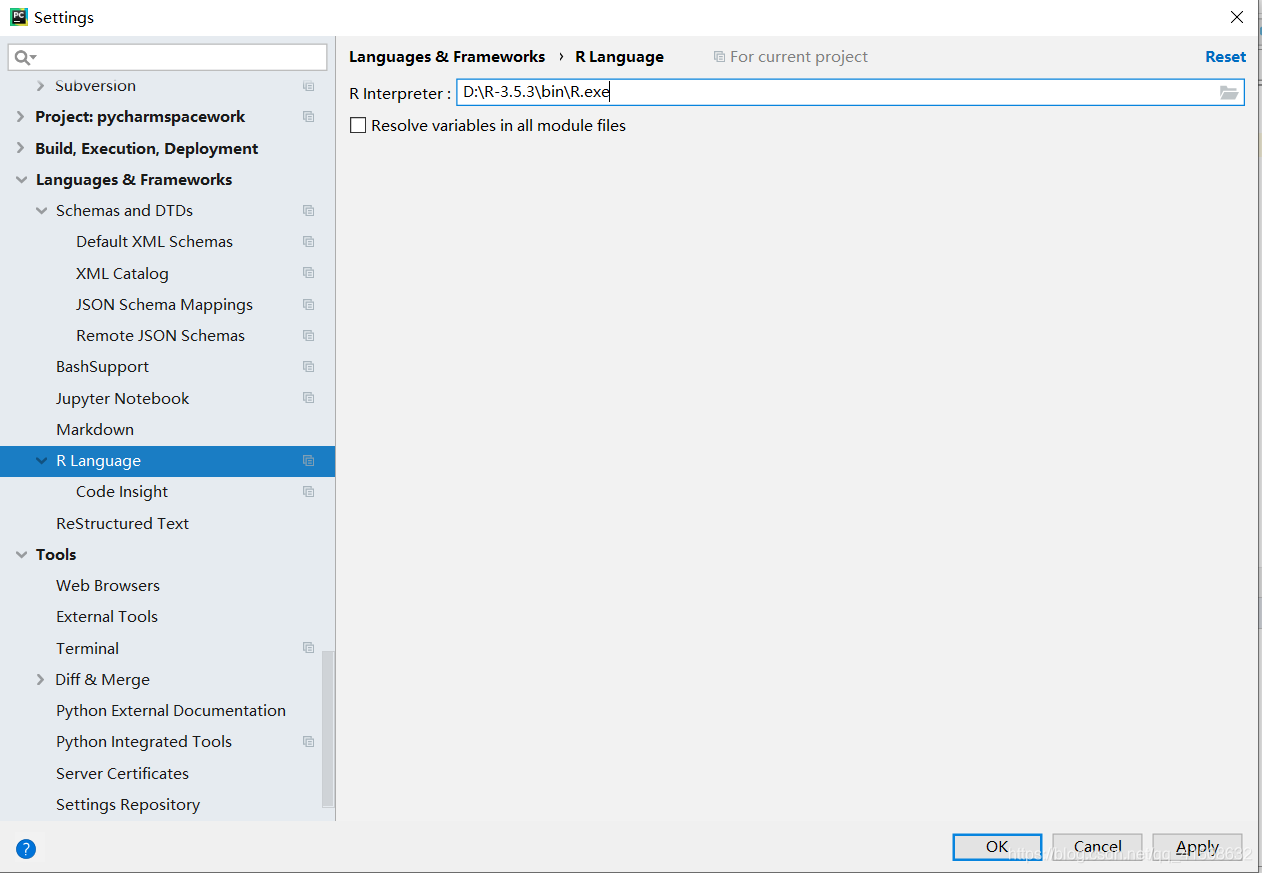Click project-level icon next to JSON Schema Mappings
Image resolution: width=1262 pixels, height=873 pixels.
pyautogui.click(x=309, y=305)
